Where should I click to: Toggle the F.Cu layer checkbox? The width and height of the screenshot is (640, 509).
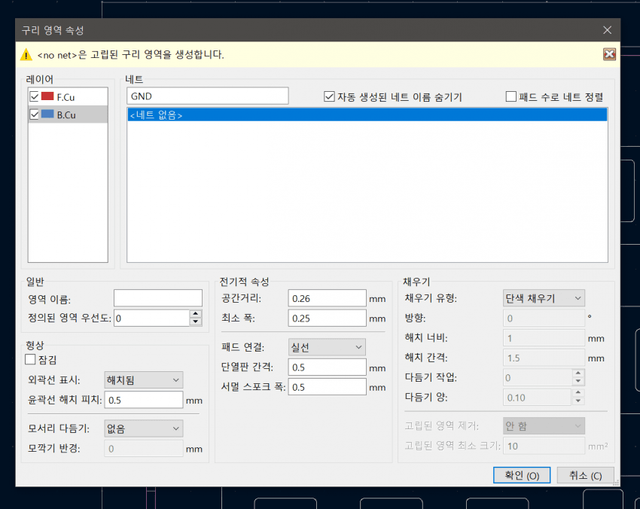(x=35, y=97)
